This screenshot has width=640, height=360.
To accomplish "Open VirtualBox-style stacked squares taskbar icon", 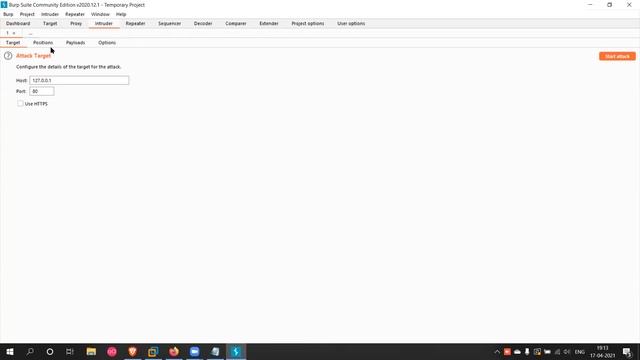I will (153, 351).
